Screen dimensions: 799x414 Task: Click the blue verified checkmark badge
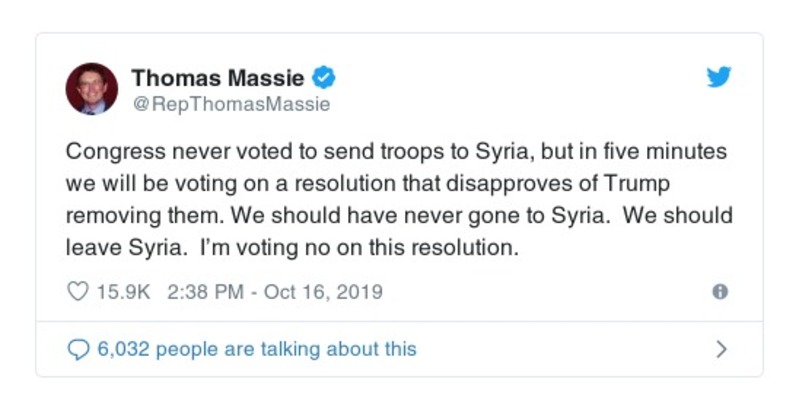click(x=324, y=77)
